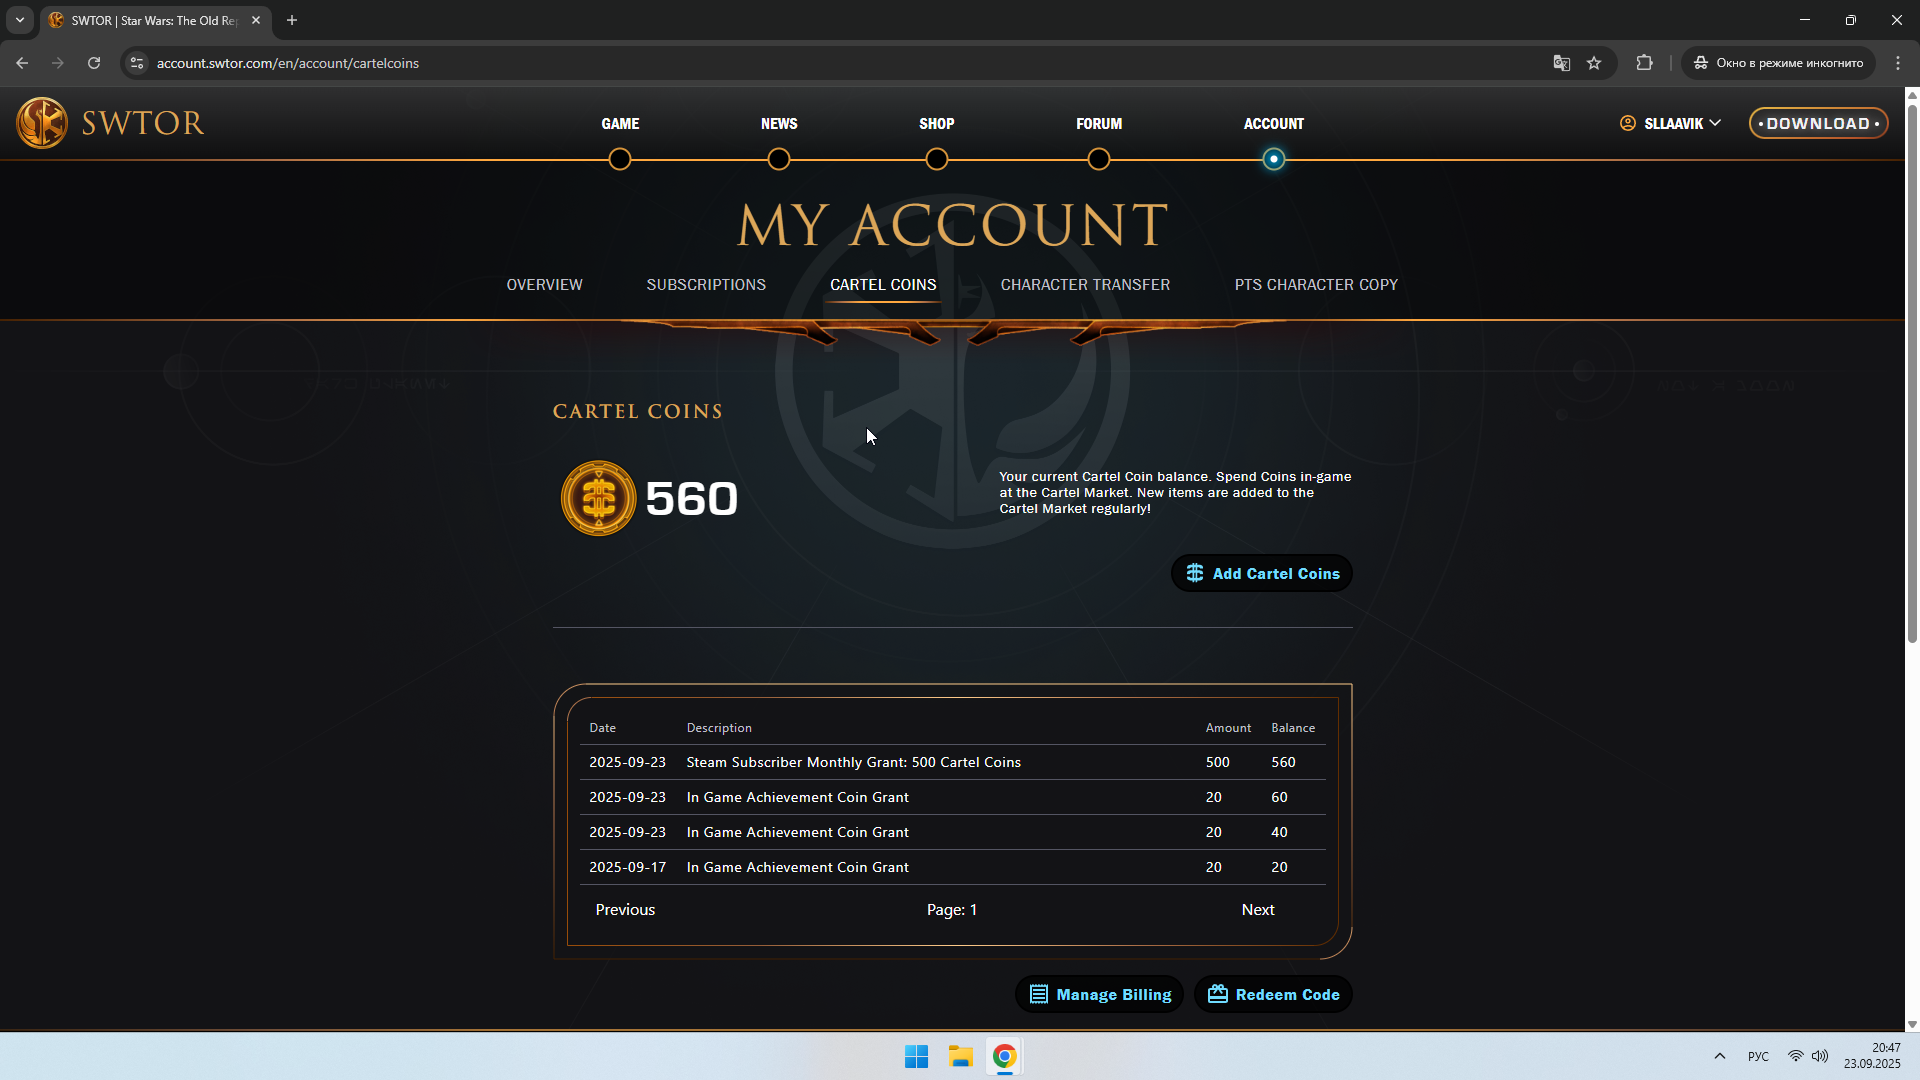Image resolution: width=1920 pixels, height=1080 pixels.
Task: Switch to the SUBSCRIPTIONS tab
Action: 706,285
